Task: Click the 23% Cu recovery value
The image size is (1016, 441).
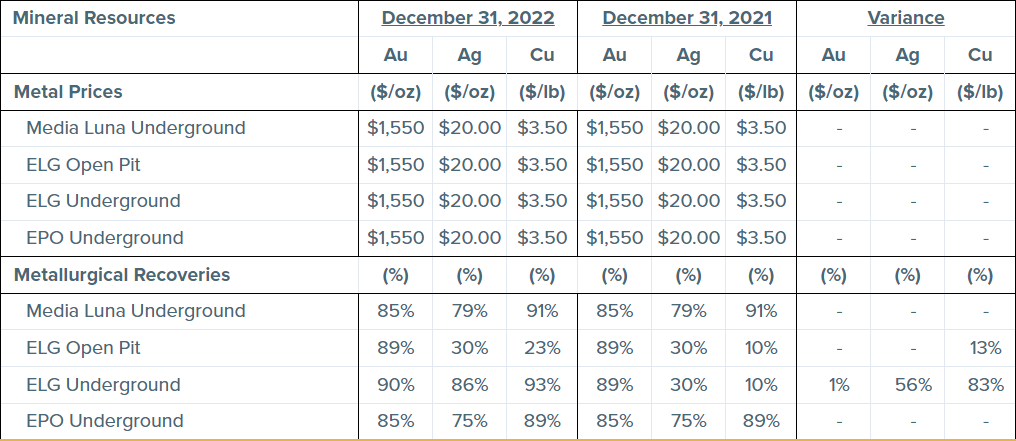Action: click(x=542, y=348)
